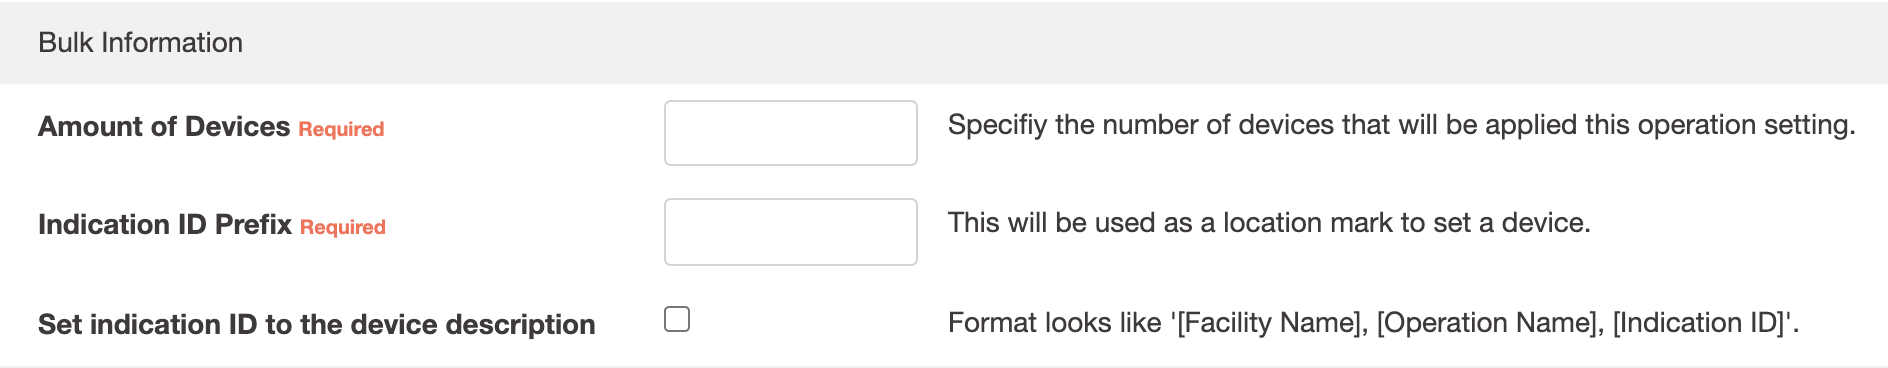Click the Set indication ID description label

[x=316, y=325]
